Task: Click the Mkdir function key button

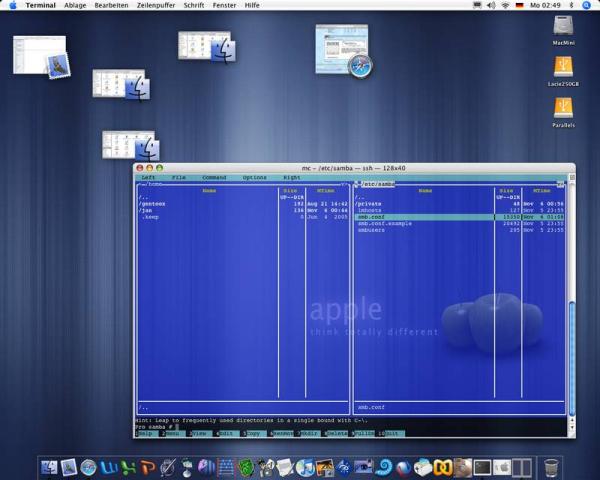Action: 308,433
